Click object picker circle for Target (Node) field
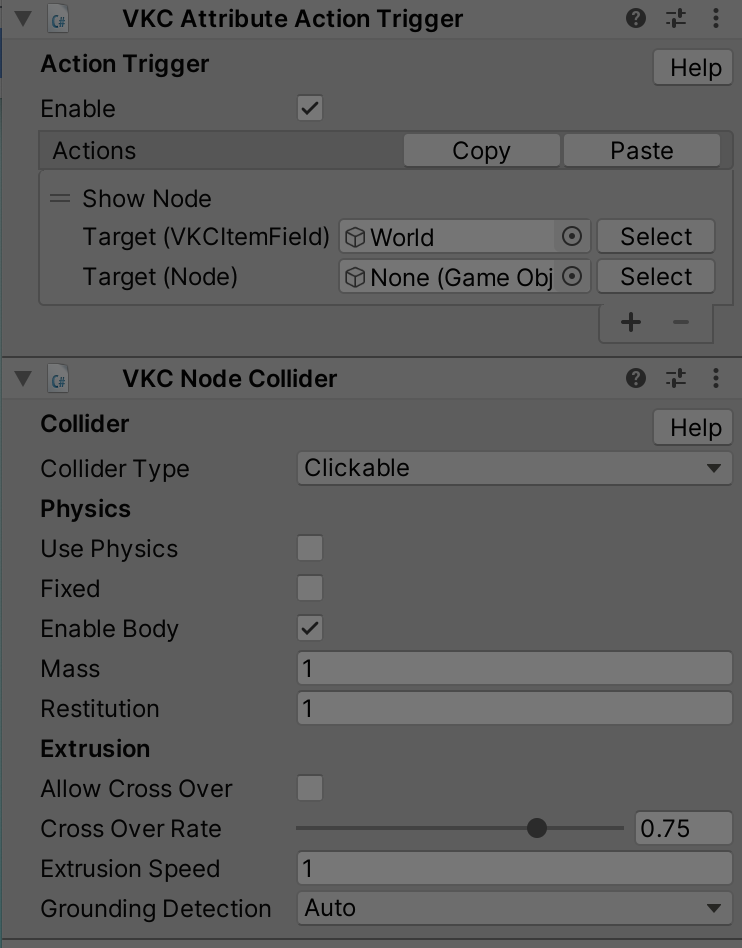This screenshot has height=948, width=742. [x=571, y=277]
